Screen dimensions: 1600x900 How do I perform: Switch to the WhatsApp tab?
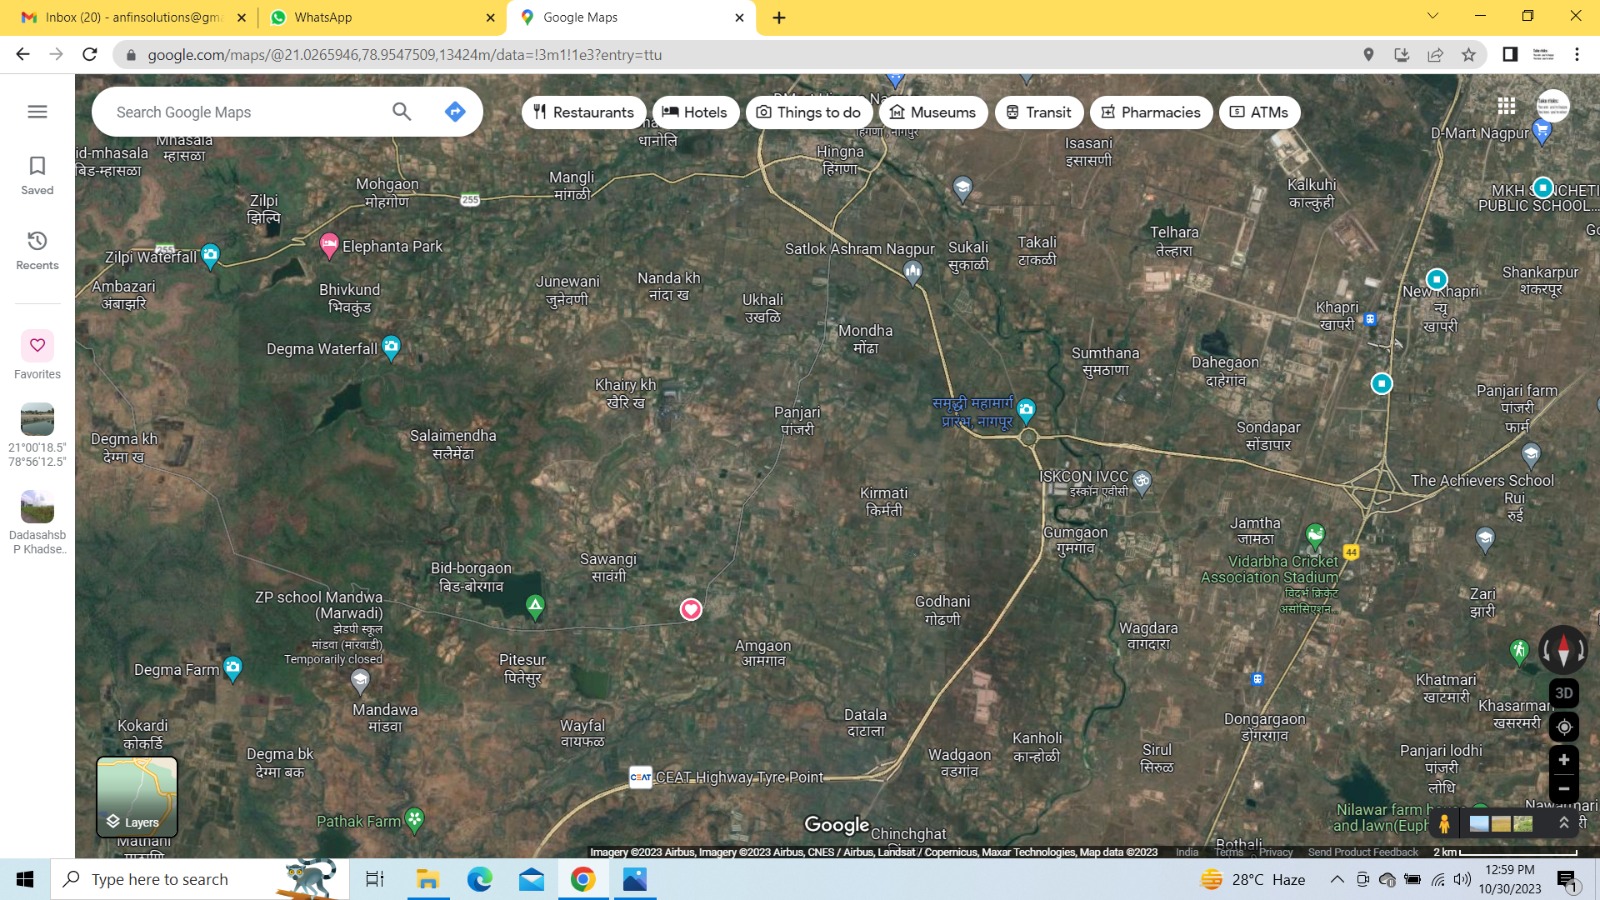[380, 17]
